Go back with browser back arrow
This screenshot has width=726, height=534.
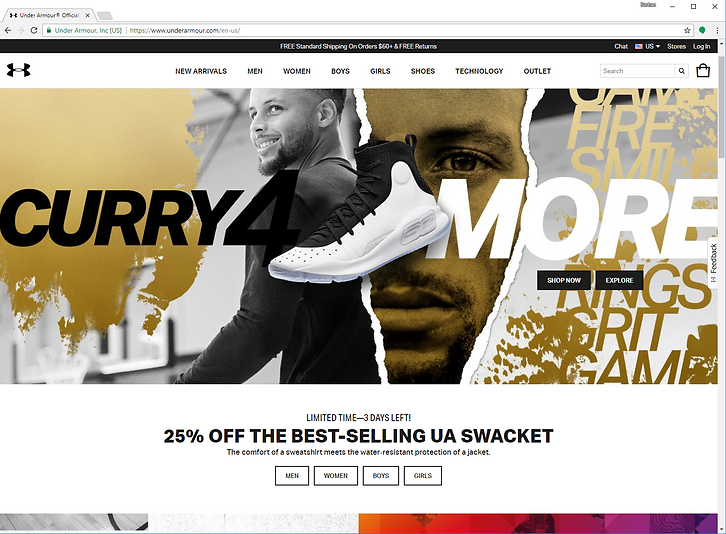[8, 30]
